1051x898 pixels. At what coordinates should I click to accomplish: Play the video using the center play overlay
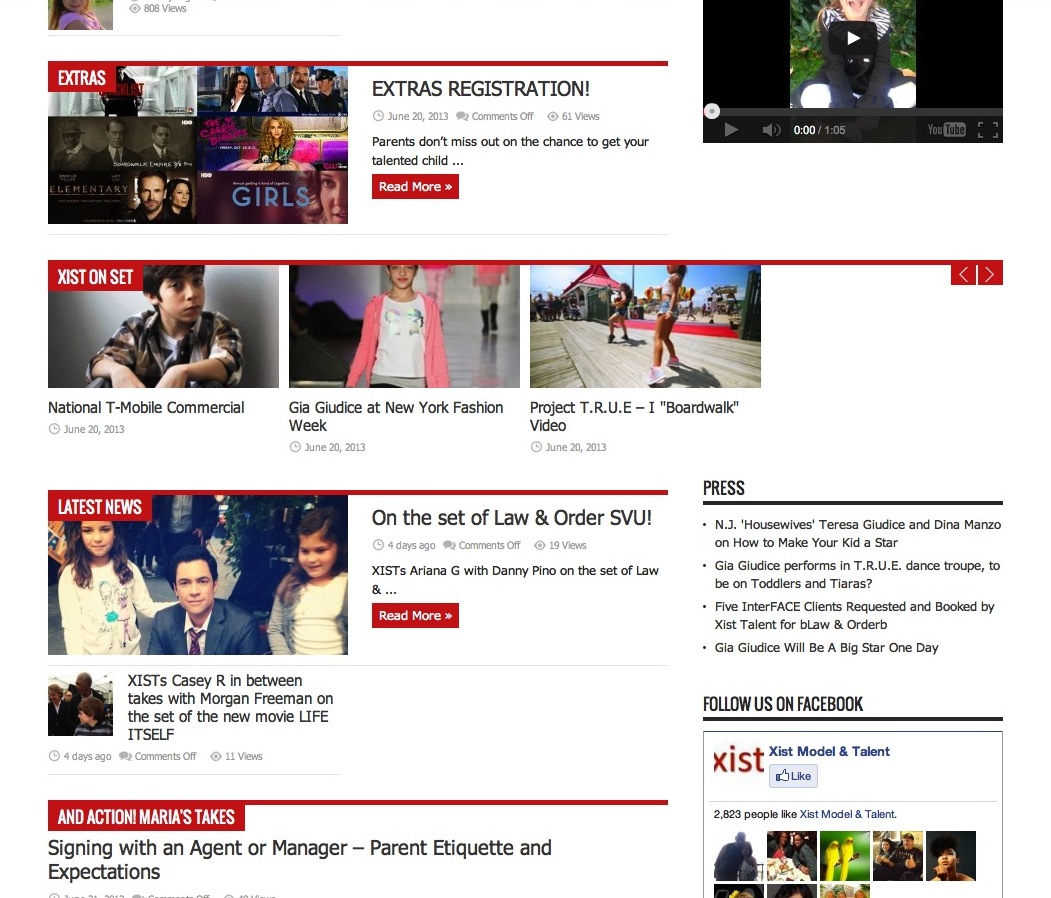[853, 38]
